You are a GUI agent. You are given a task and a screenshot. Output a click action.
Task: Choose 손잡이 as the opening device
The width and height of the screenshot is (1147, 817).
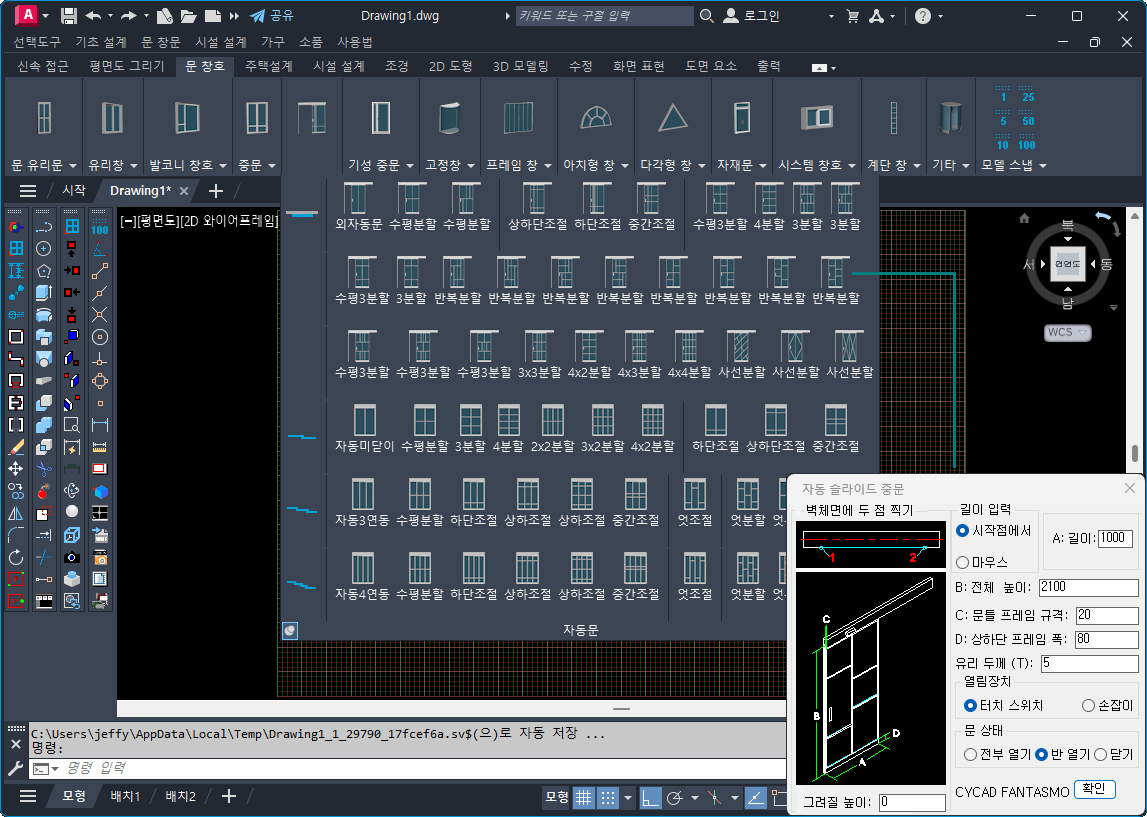(1088, 706)
